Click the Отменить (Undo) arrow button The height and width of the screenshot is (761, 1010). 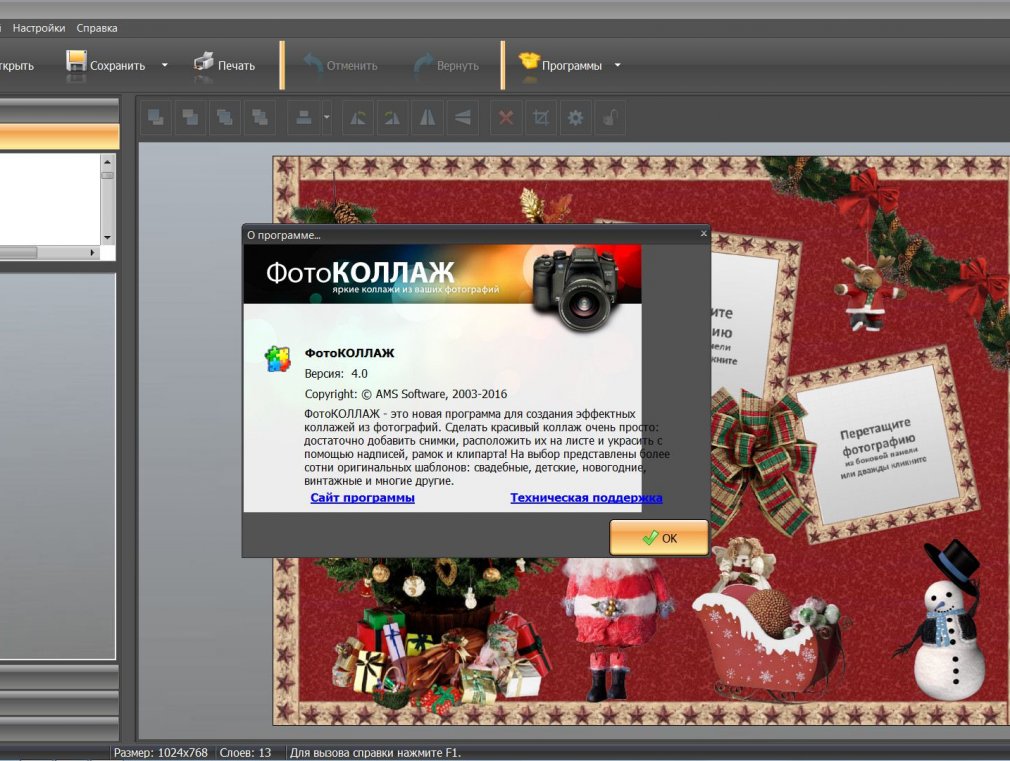pyautogui.click(x=340, y=65)
